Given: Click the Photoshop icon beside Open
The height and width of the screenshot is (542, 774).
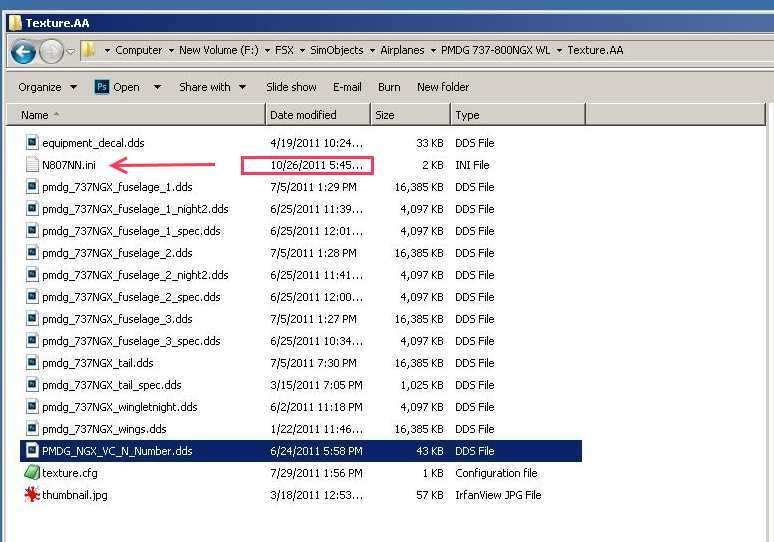Looking at the screenshot, I should (x=102, y=87).
